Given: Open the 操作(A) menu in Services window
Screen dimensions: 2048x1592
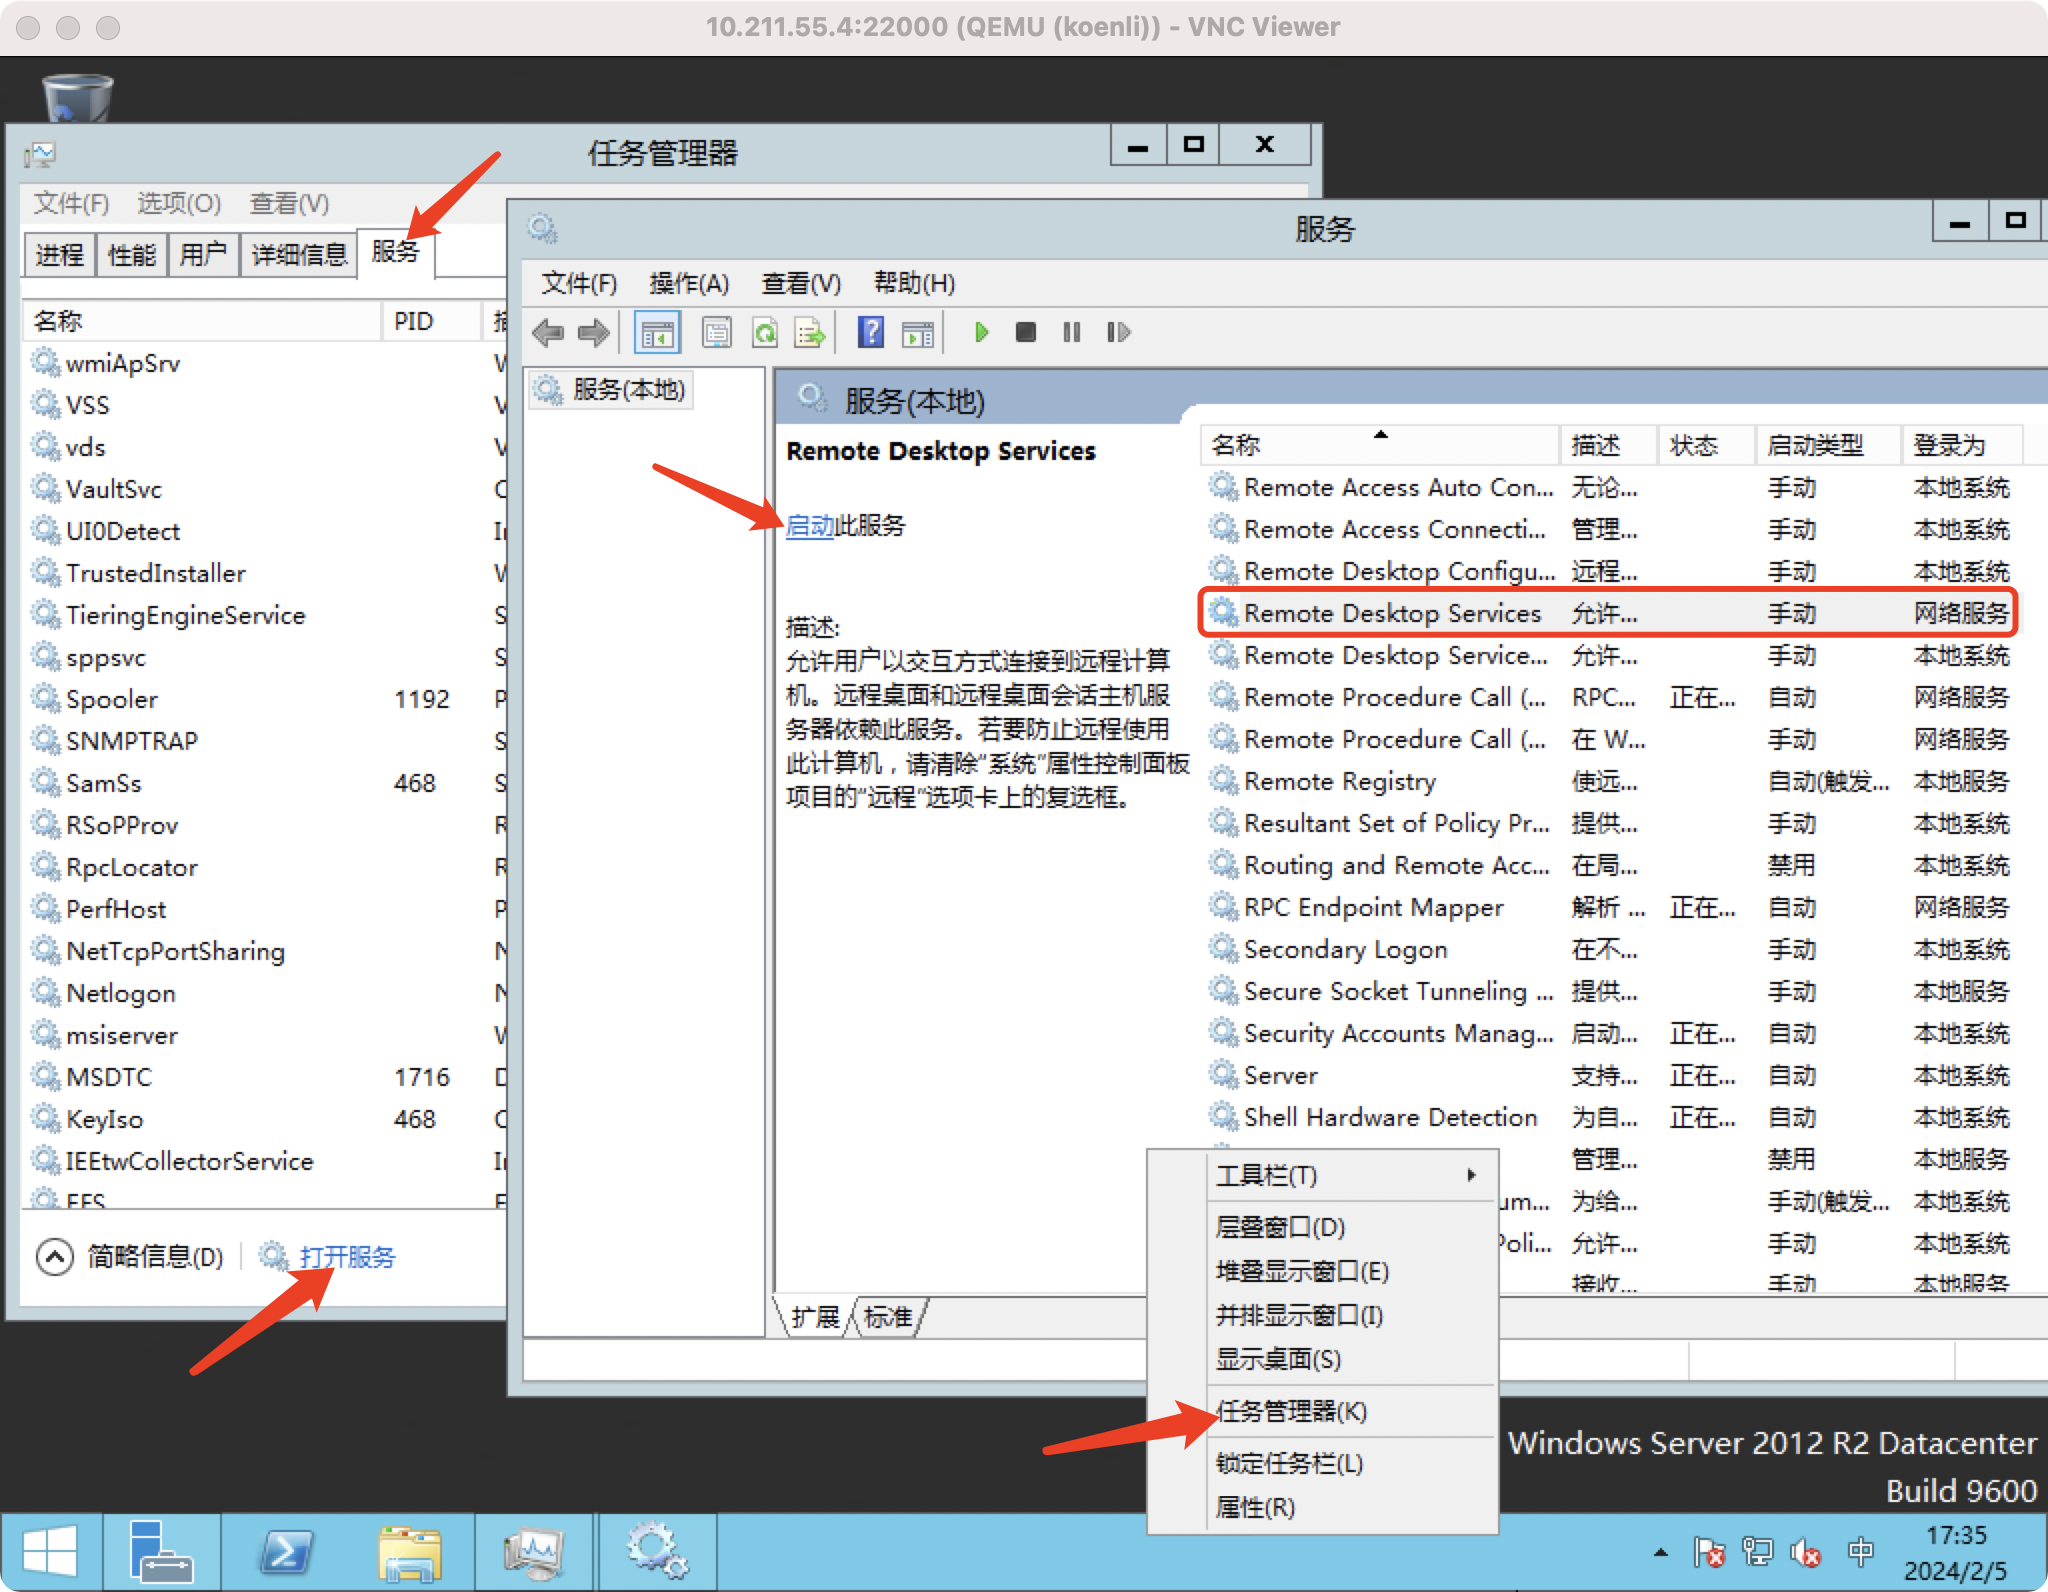Looking at the screenshot, I should (x=689, y=283).
